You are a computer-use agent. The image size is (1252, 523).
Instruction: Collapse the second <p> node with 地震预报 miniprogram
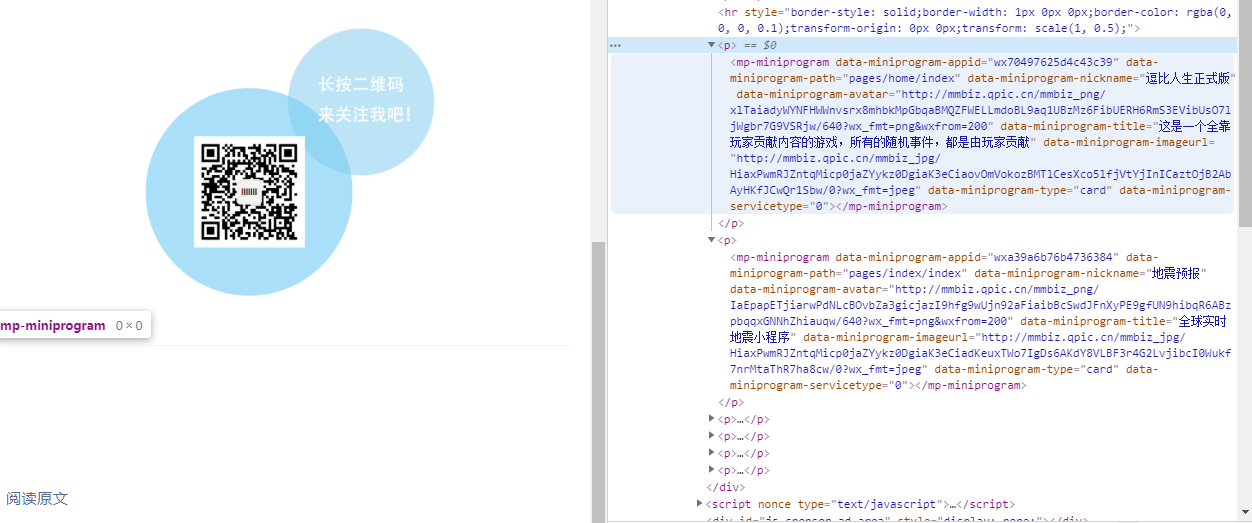tap(712, 240)
